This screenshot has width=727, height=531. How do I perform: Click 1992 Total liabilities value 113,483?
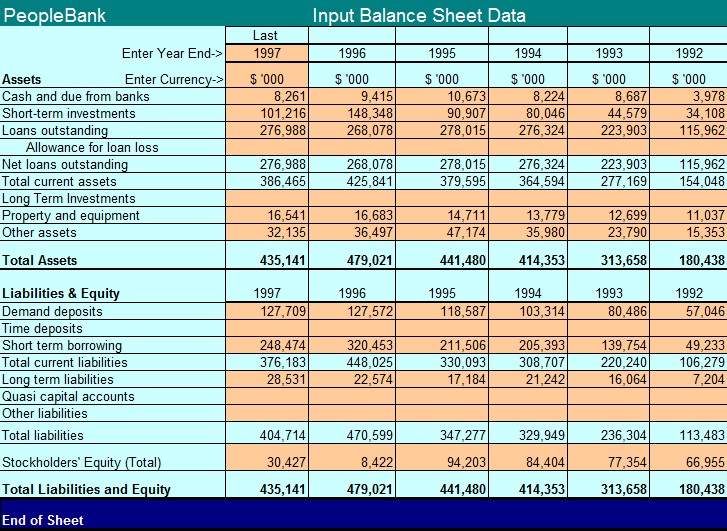688,436
